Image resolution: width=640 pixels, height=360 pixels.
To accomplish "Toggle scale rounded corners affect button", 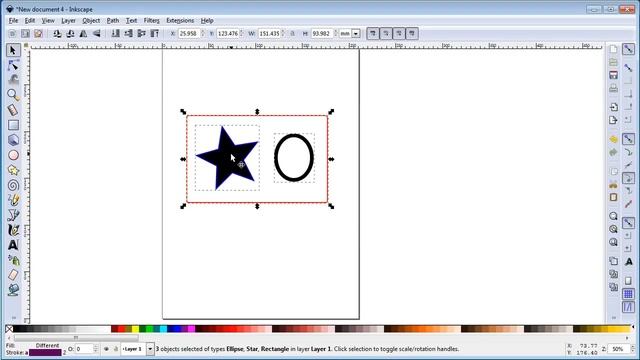I will point(386,33).
